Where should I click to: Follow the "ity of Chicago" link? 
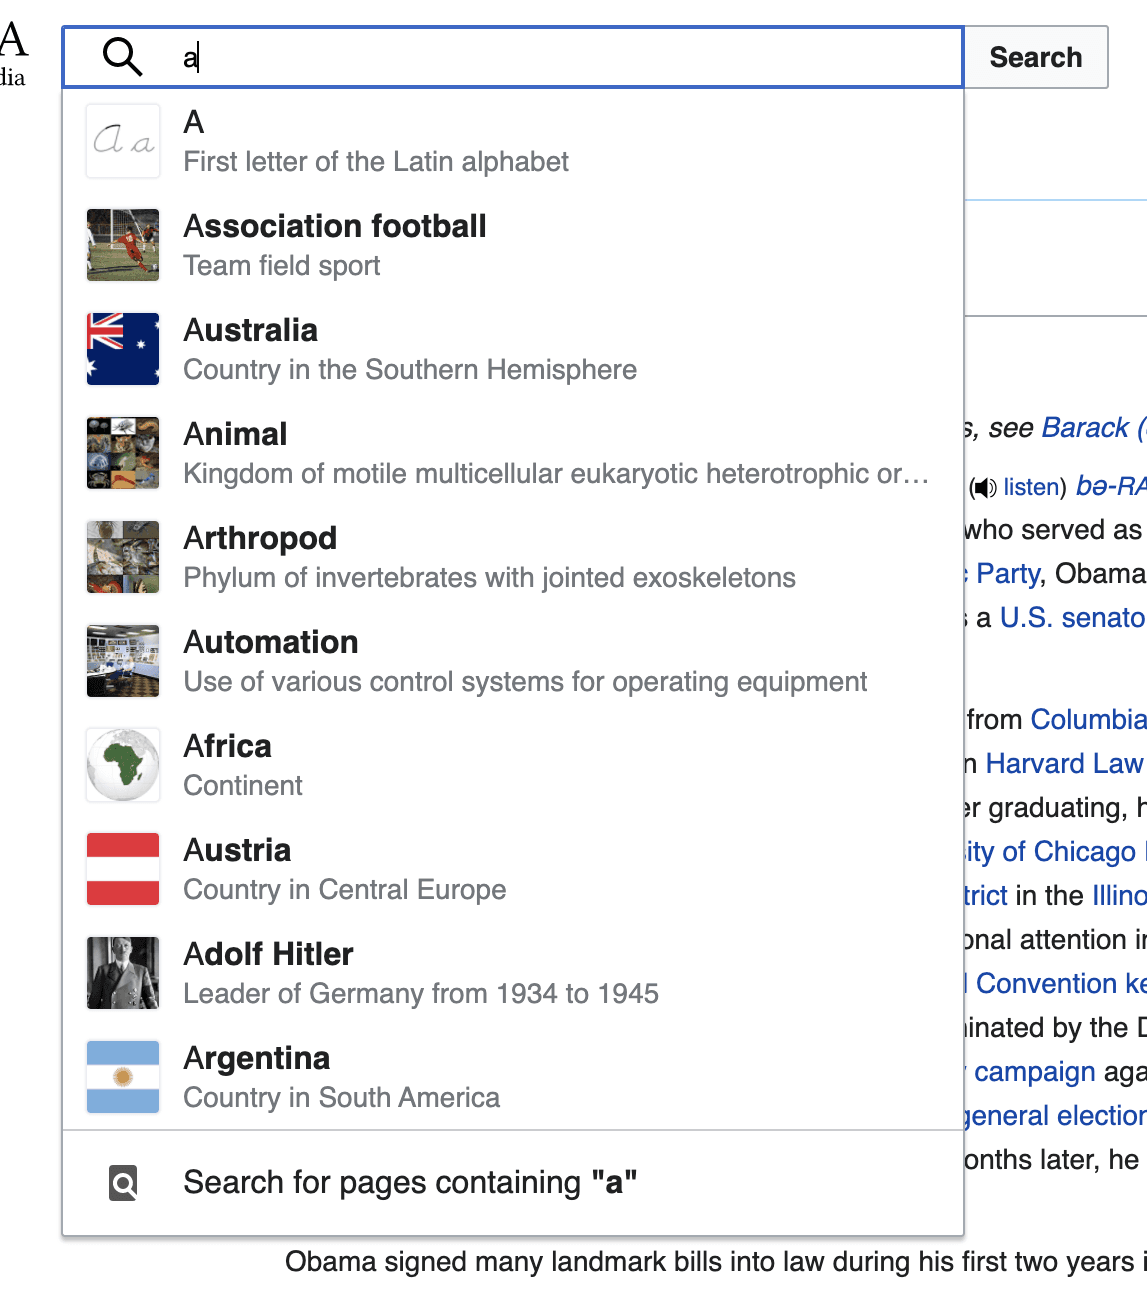coord(1050,852)
